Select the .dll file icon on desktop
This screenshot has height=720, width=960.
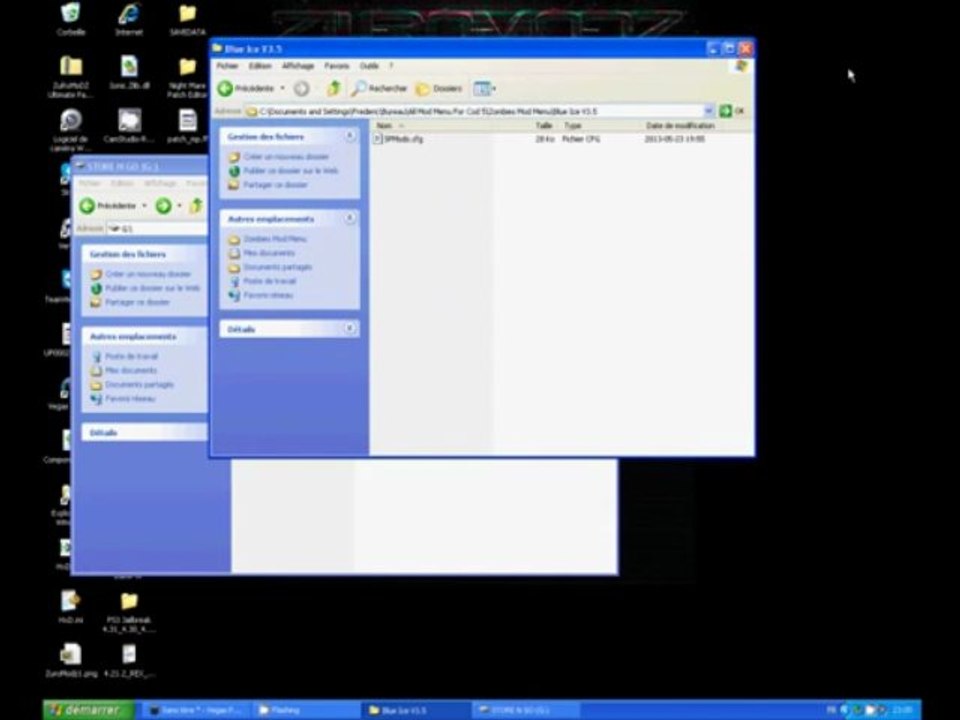coord(129,72)
